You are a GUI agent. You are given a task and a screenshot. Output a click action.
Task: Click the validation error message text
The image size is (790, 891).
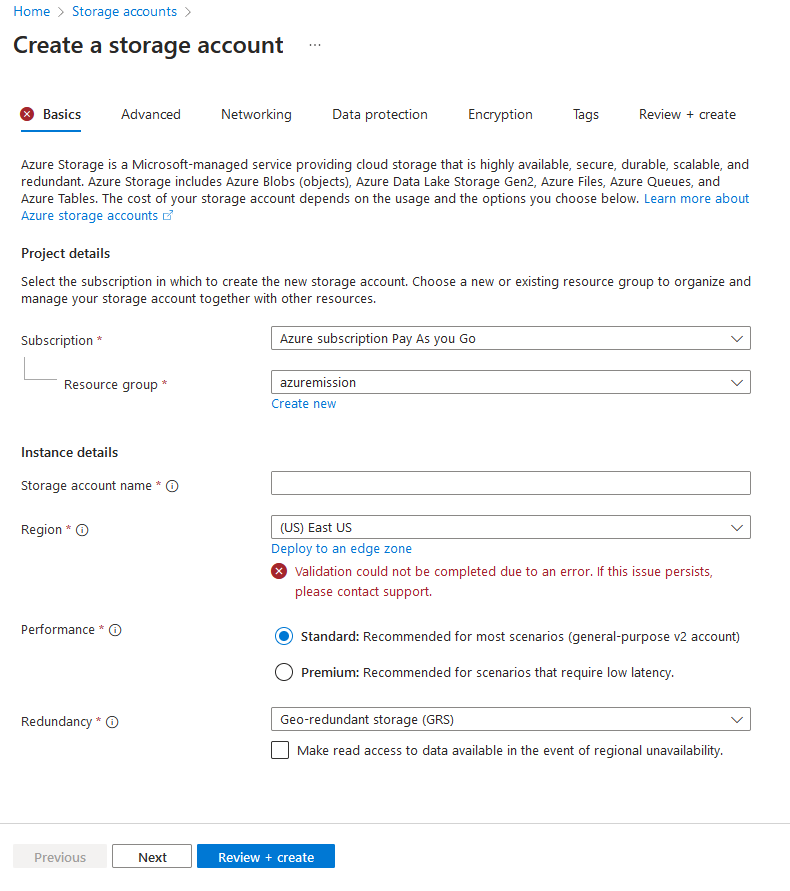[x=504, y=581]
